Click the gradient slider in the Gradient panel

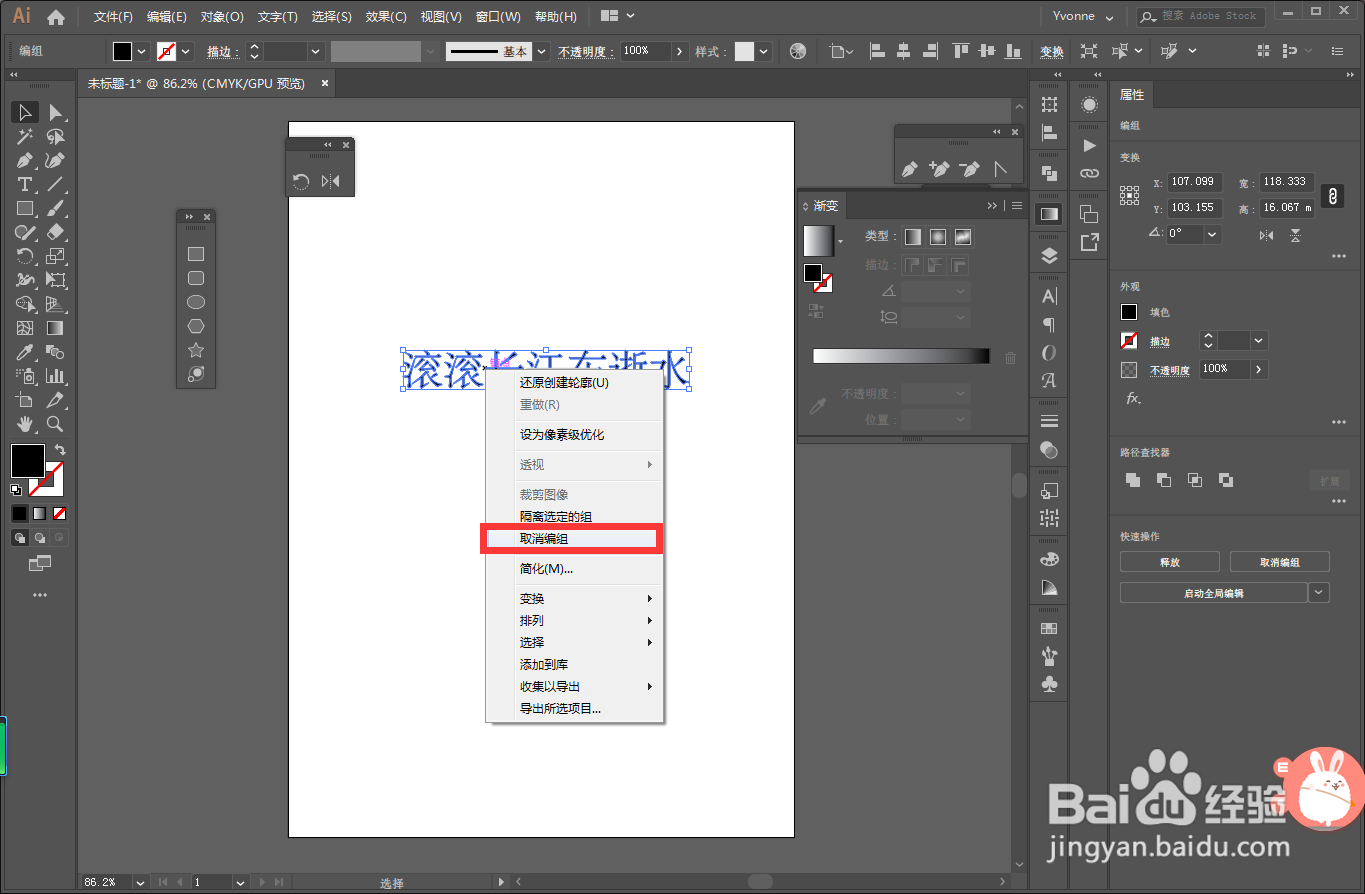tap(900, 355)
